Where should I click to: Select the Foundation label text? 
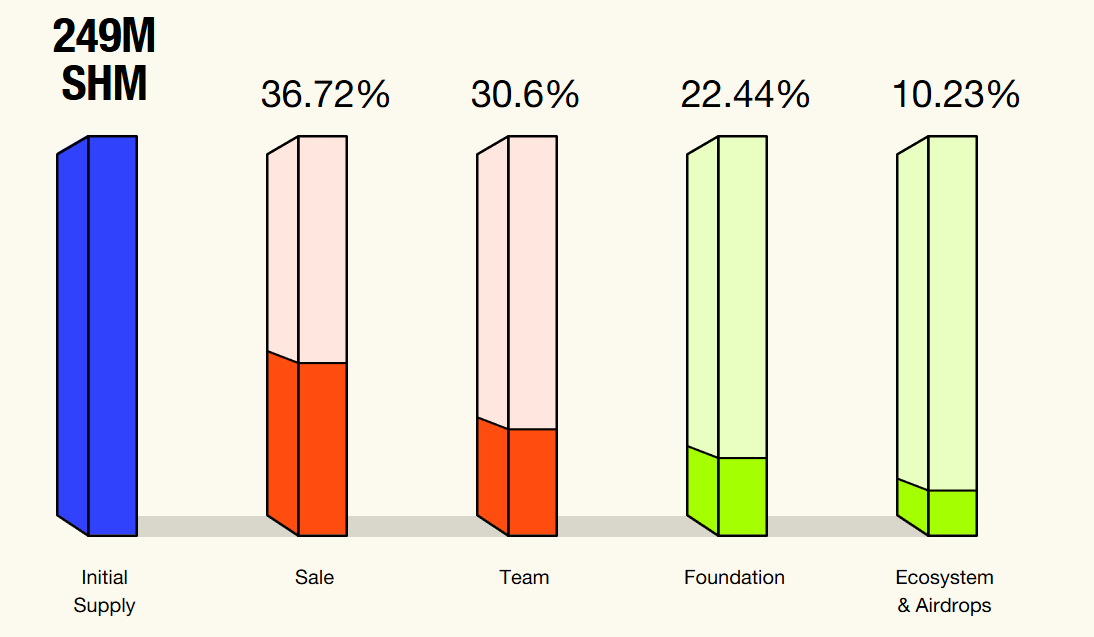pos(734,578)
